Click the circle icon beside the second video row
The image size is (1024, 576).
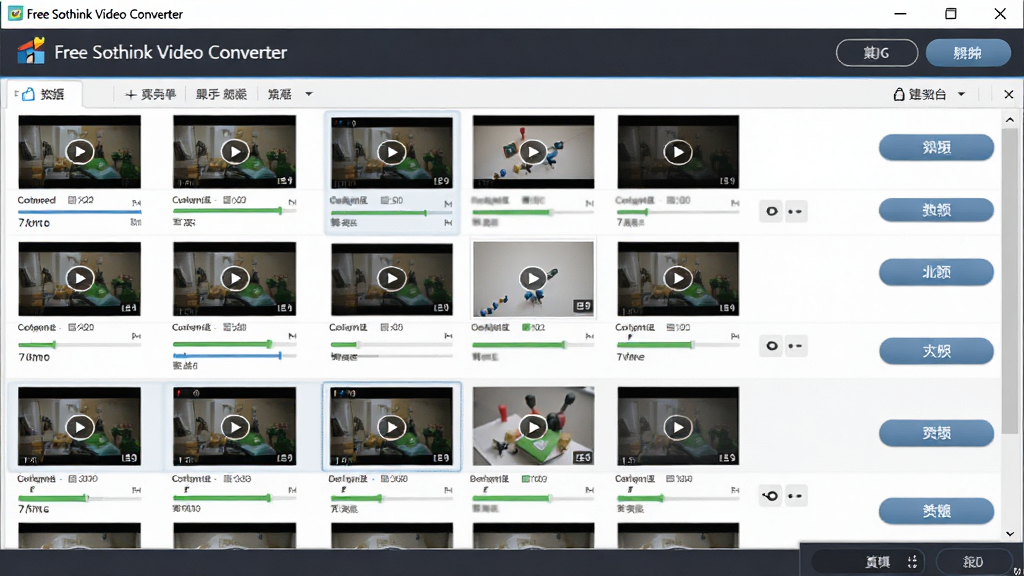click(772, 345)
